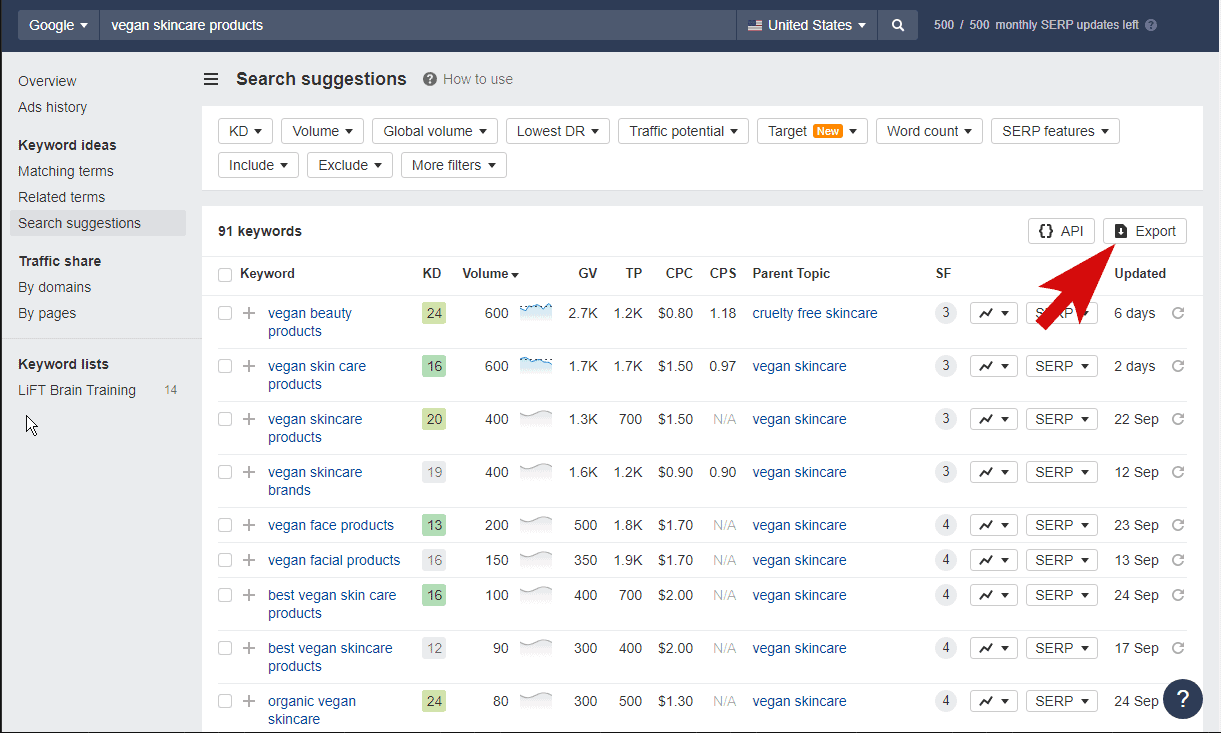Viewport: 1221px width, 733px height.
Task: Add 'organic vegan skincare' with plus icon
Action: click(x=249, y=701)
